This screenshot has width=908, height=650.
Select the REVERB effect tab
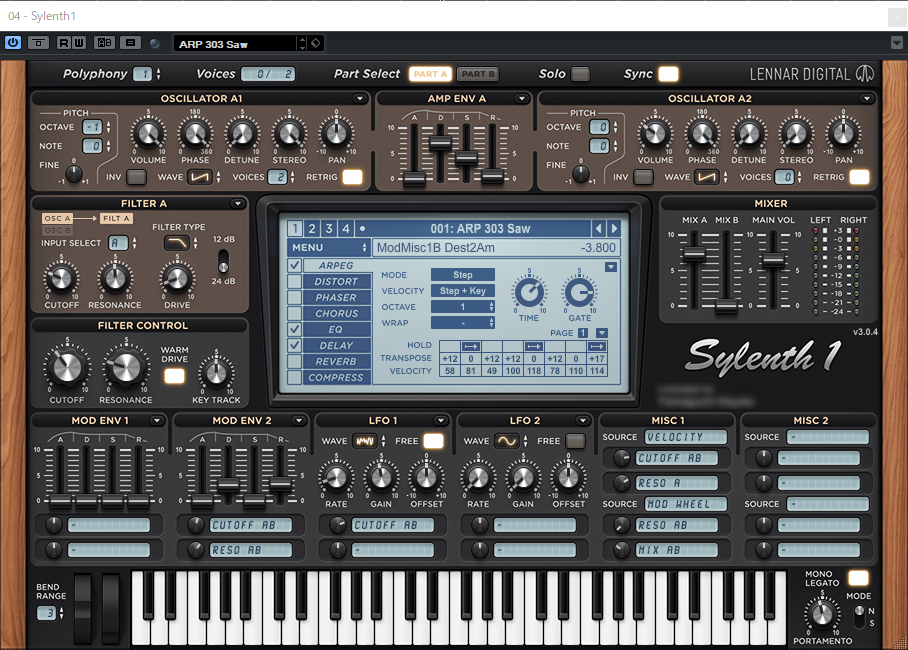coord(336,361)
